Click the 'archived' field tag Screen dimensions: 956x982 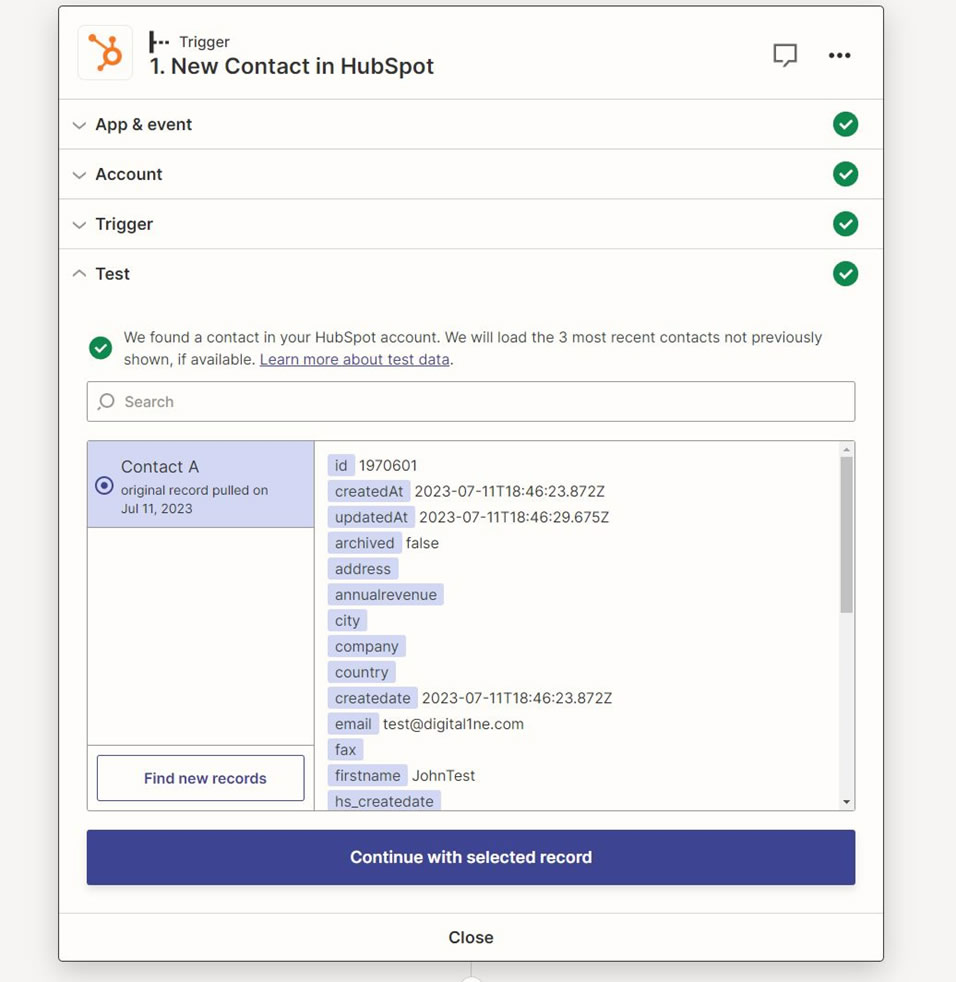(x=365, y=543)
